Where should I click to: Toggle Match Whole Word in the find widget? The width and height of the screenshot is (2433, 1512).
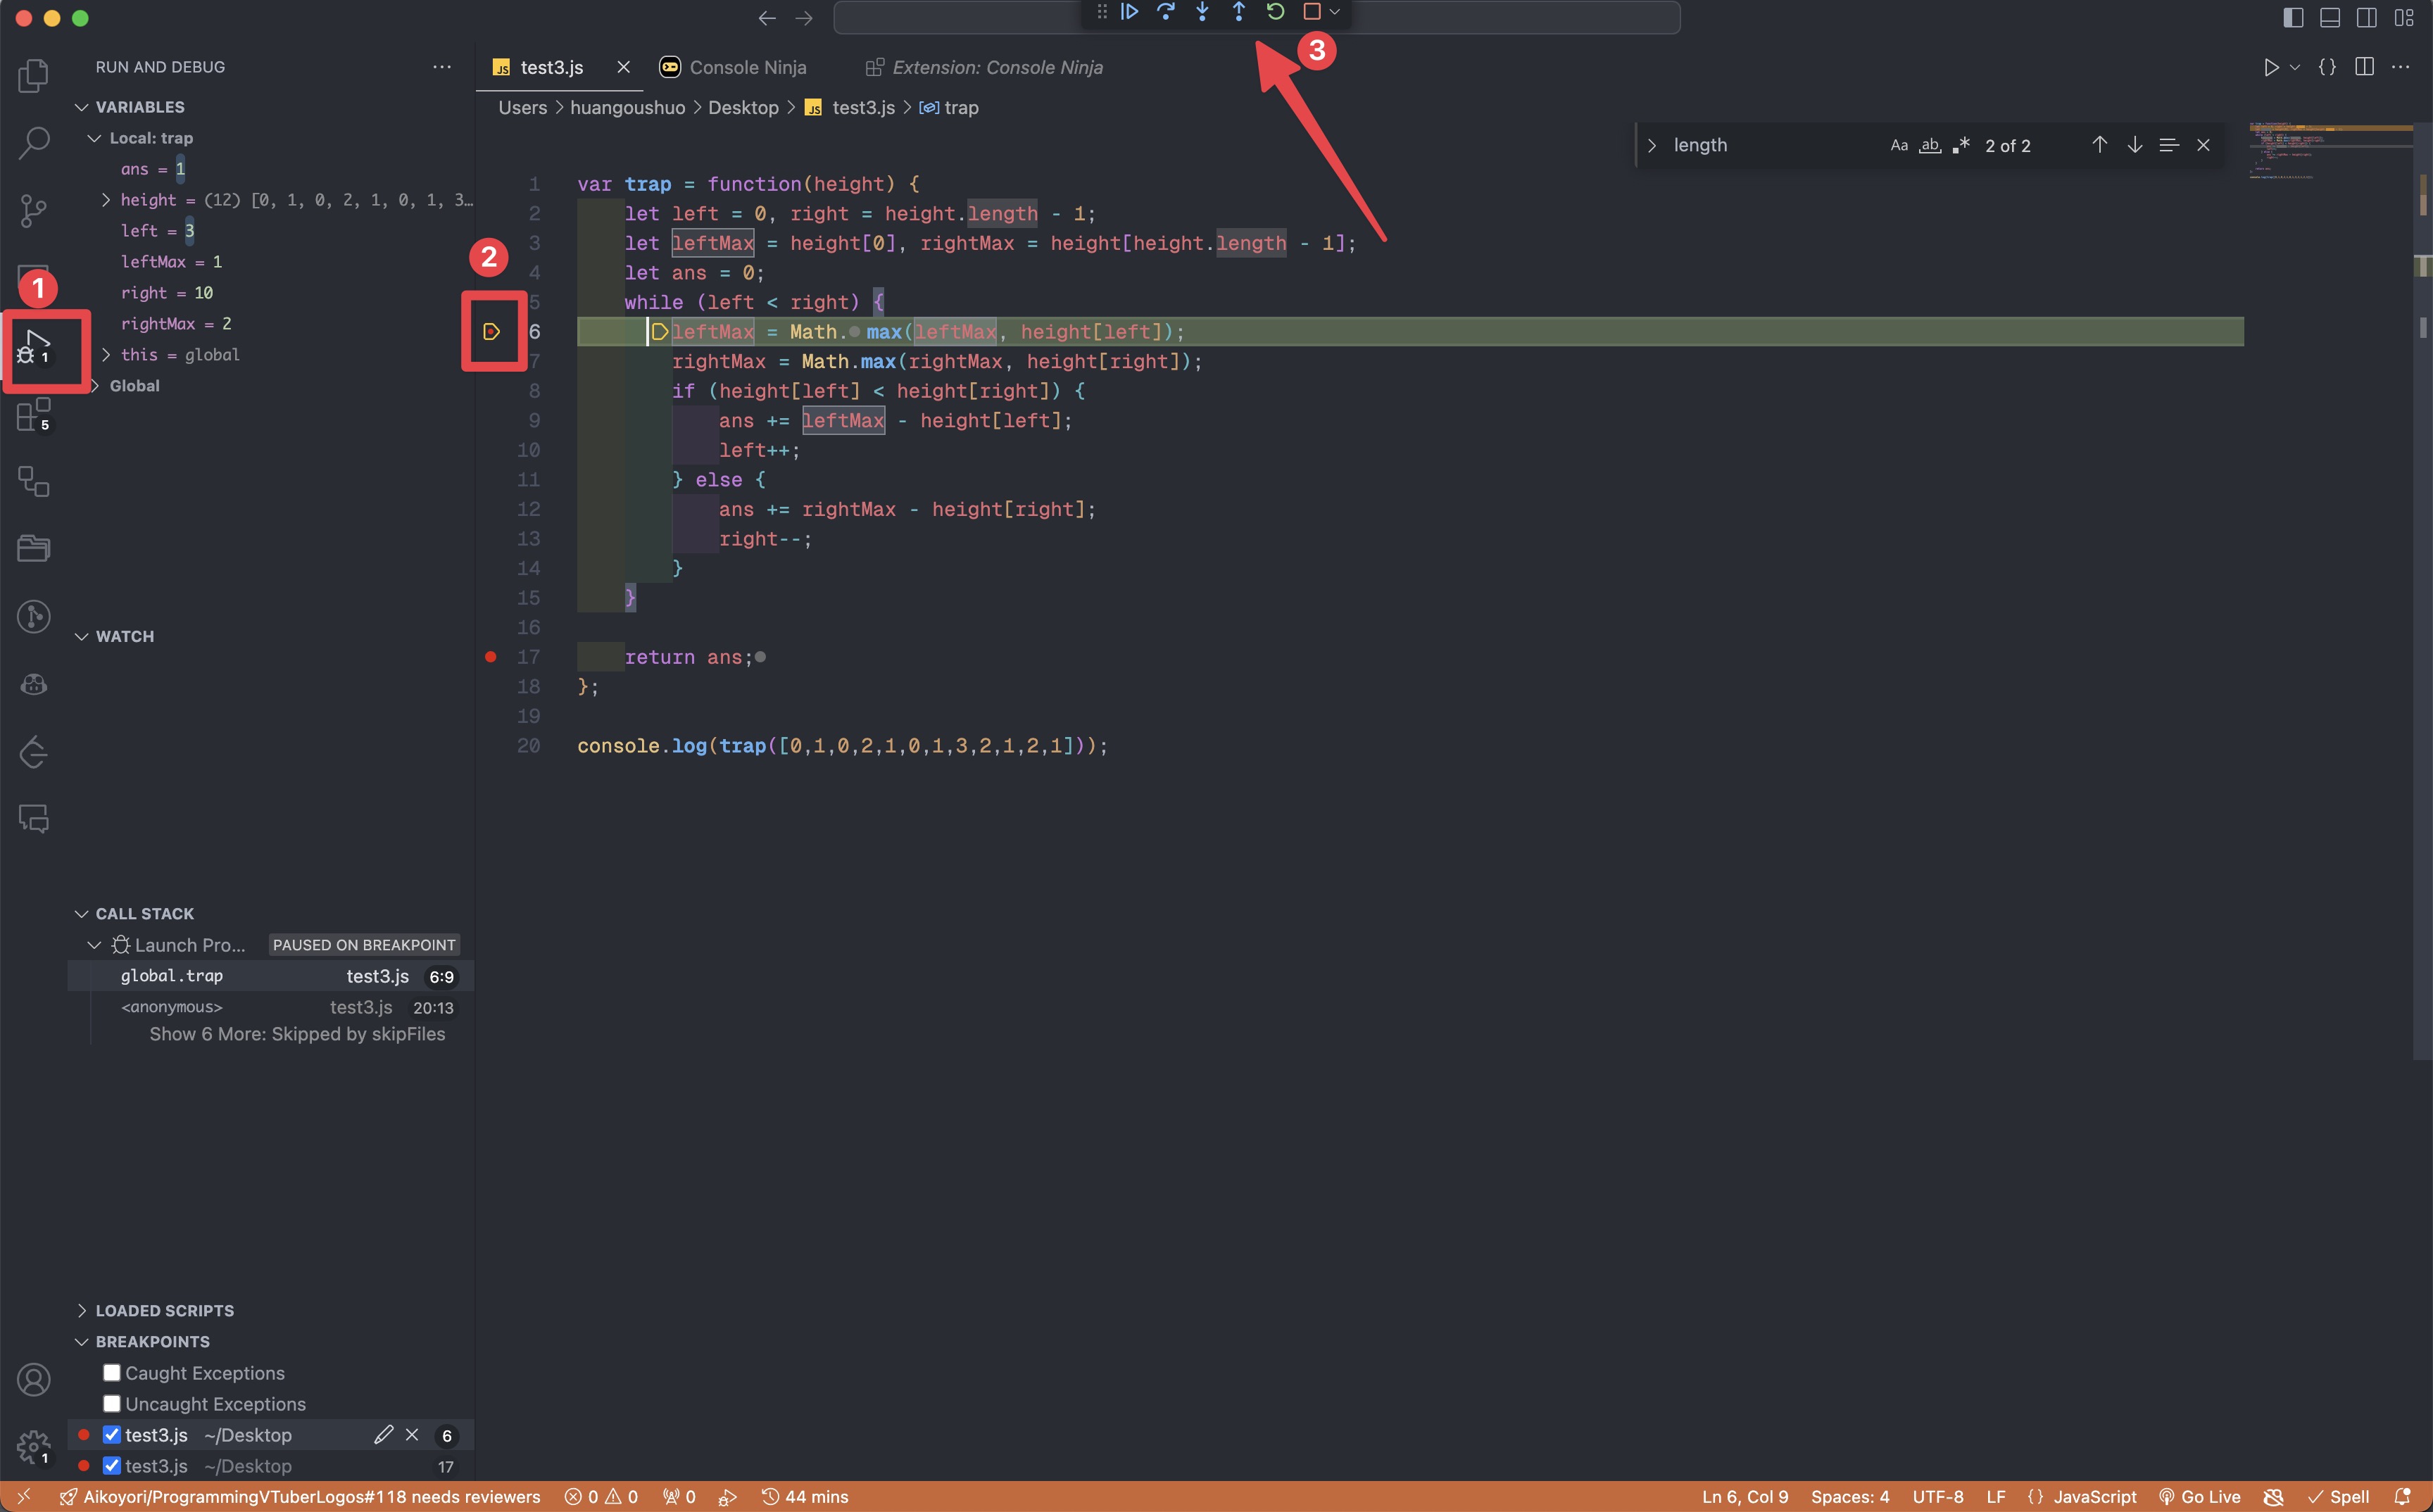[x=1930, y=145]
